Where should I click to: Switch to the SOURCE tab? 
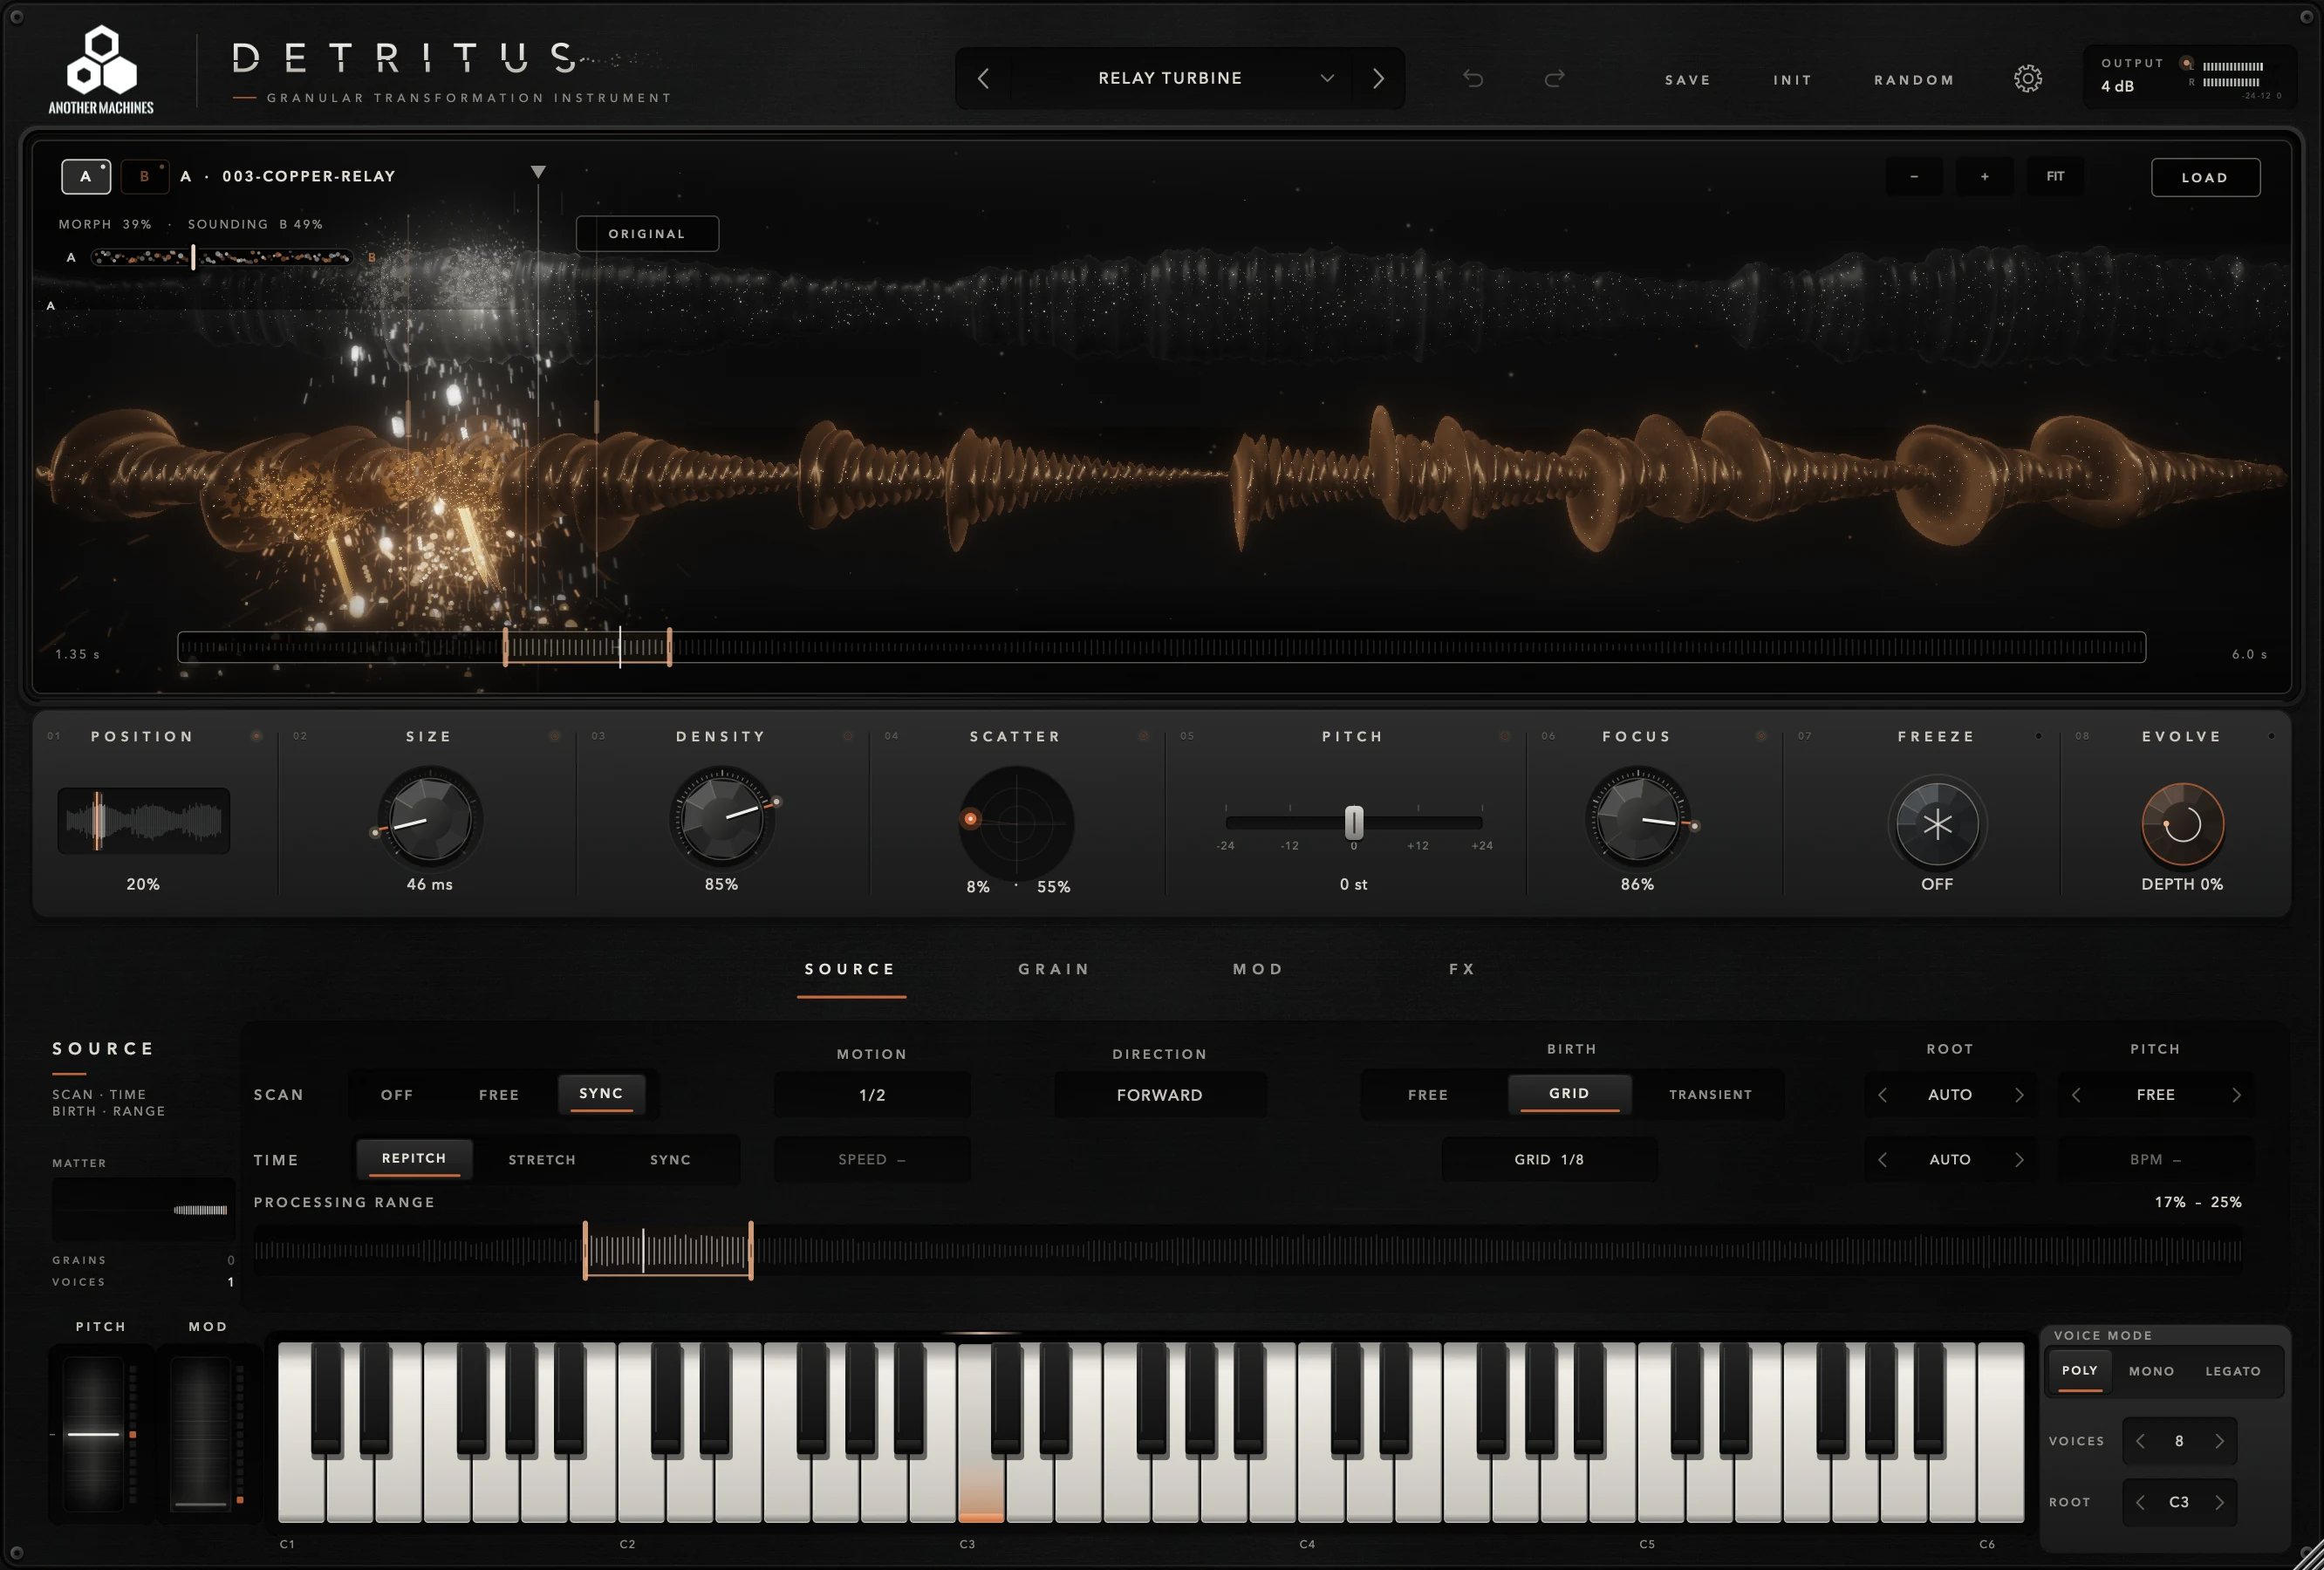pos(851,969)
